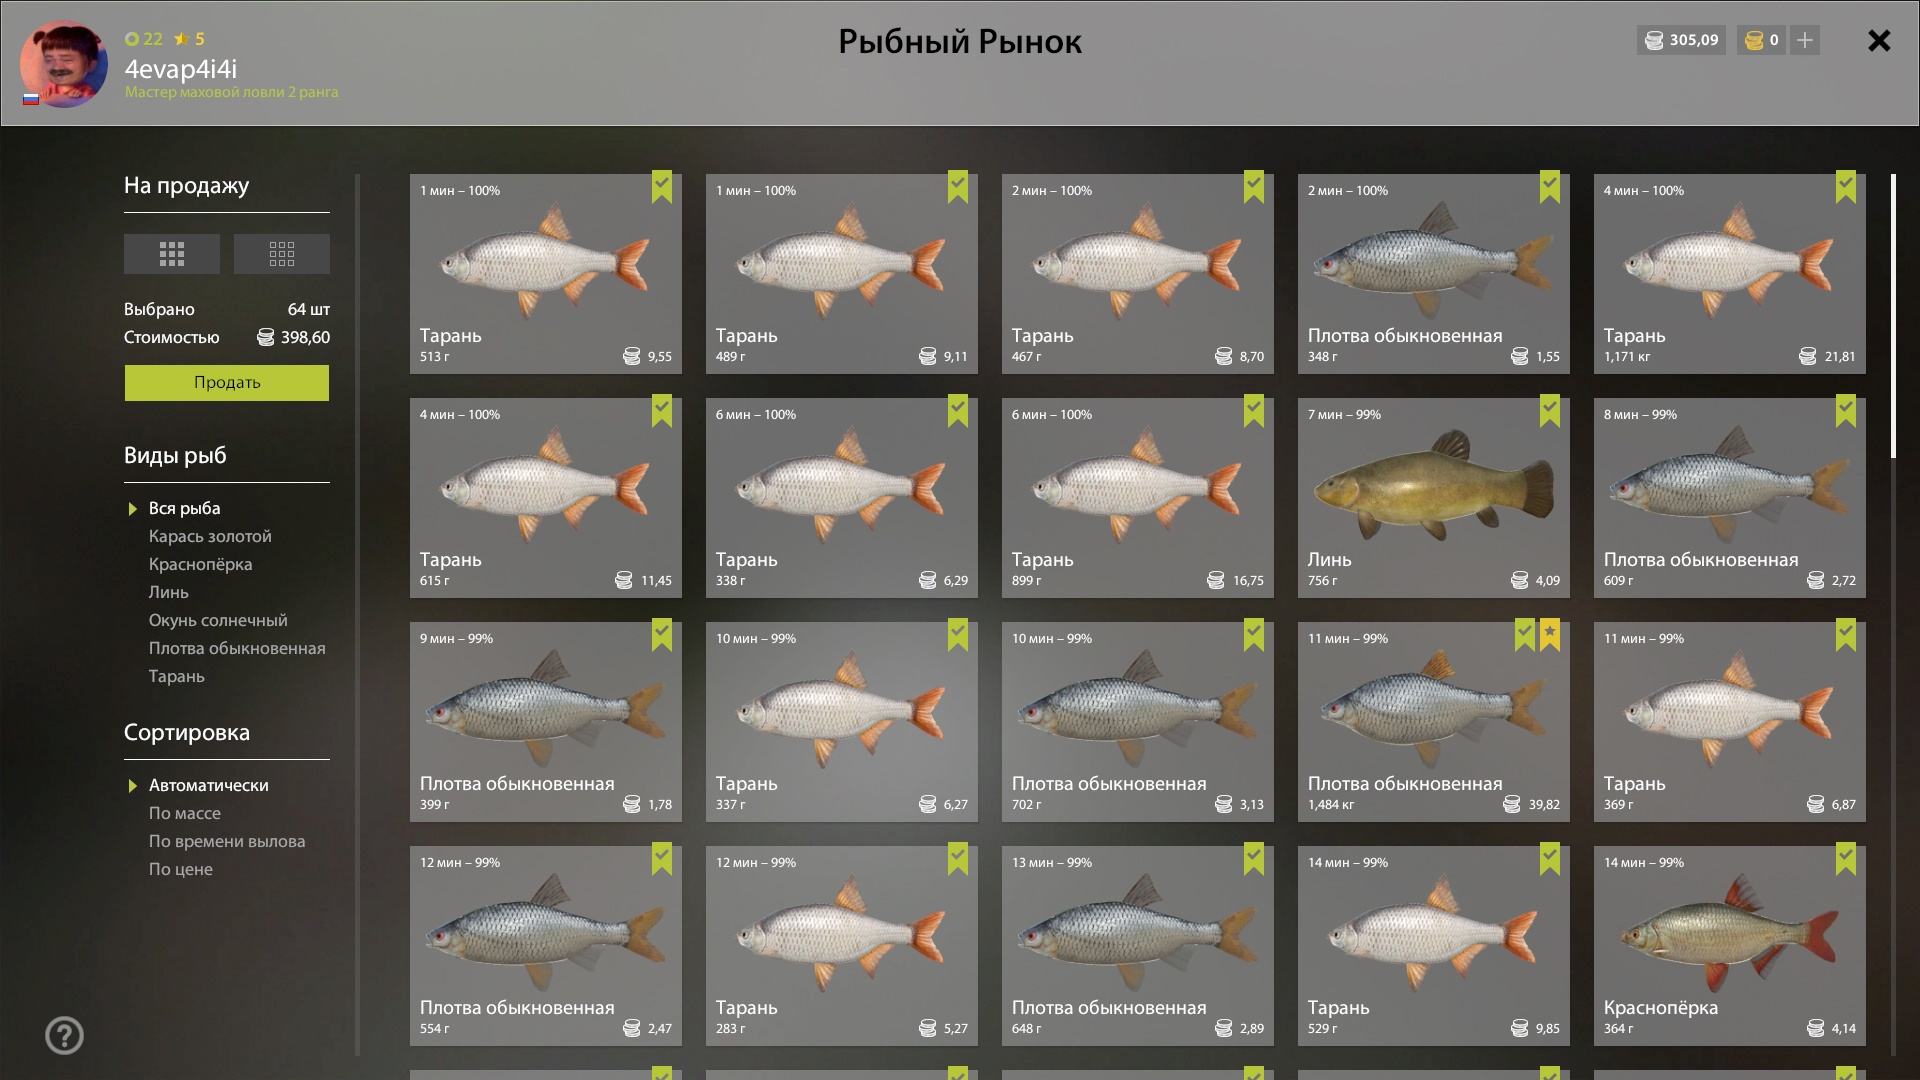Click the gold star trophy badge on Плотва 1,484 кг

click(x=1549, y=634)
